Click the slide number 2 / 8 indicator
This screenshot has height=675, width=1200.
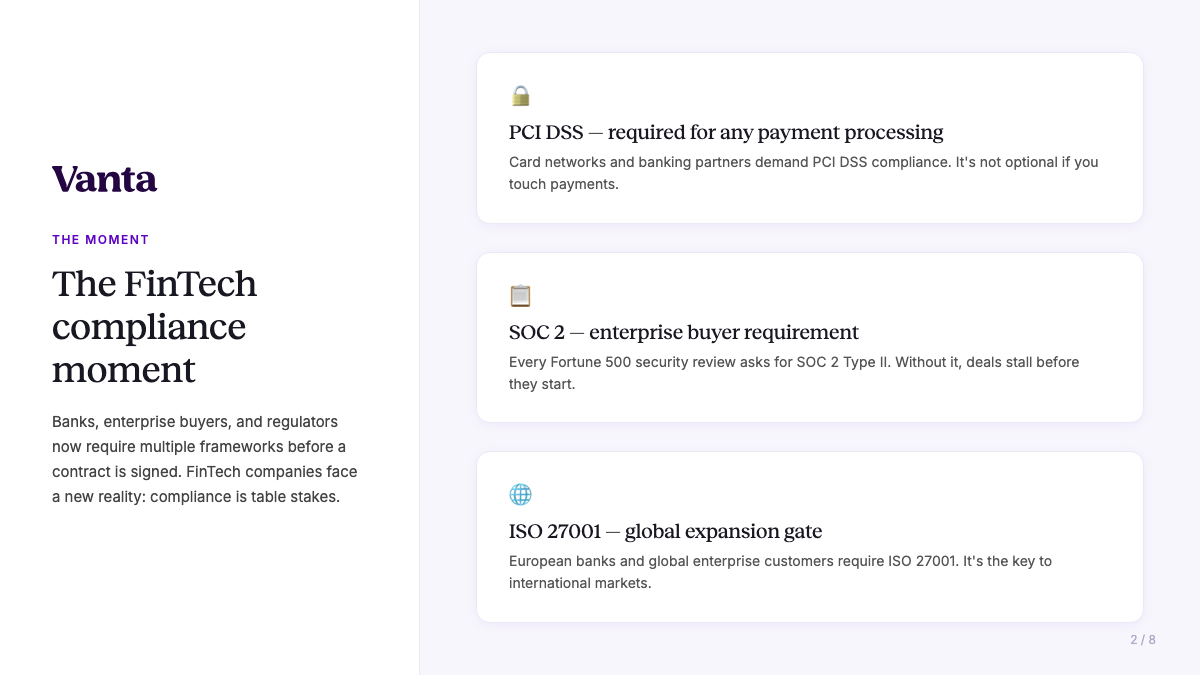click(1143, 640)
